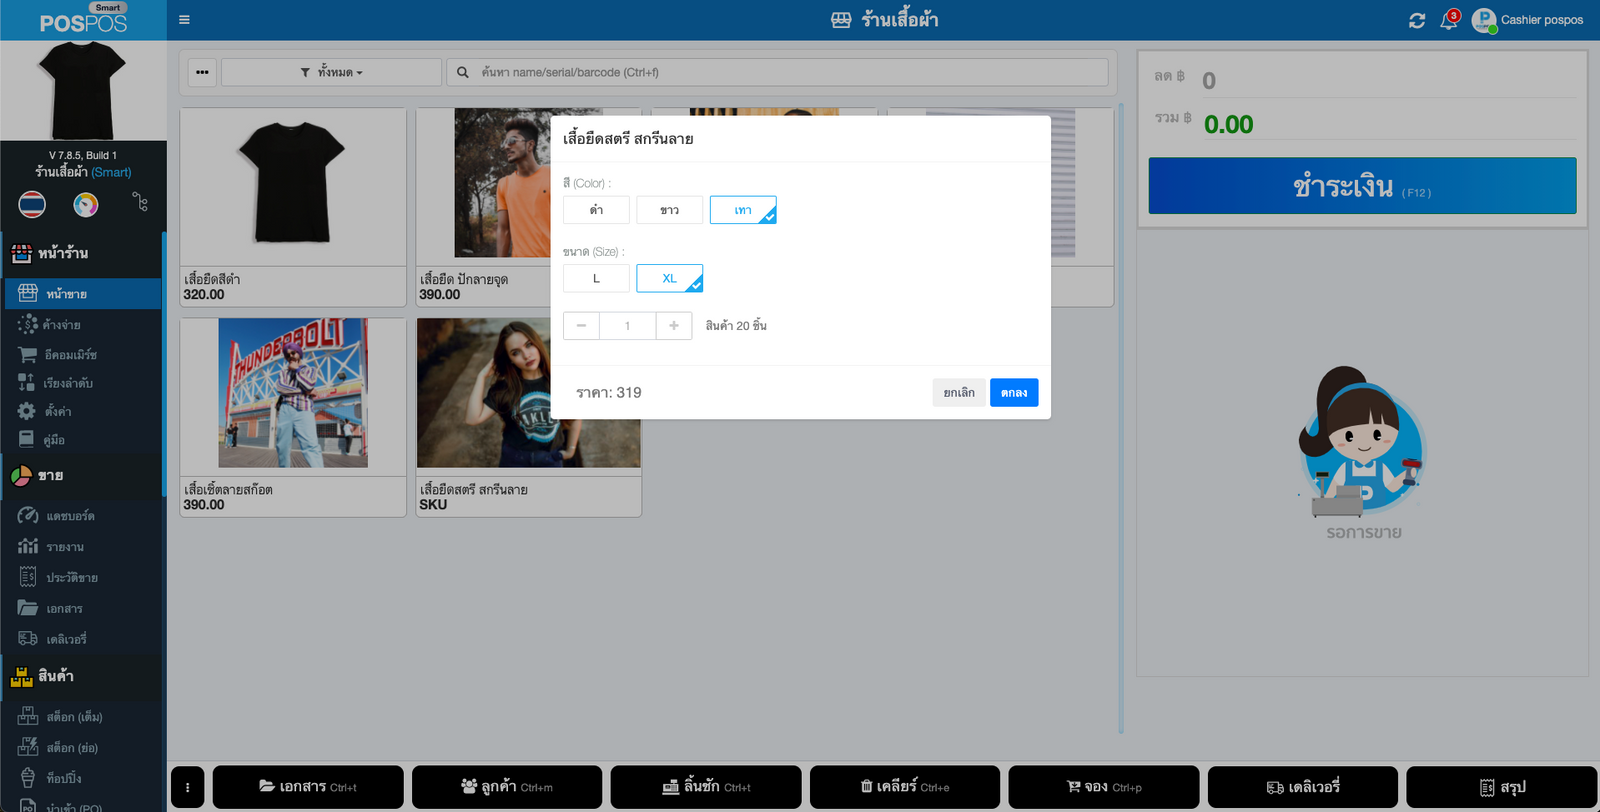
Task: Open the colorful gauge dashboard icon
Action: pyautogui.click(x=86, y=205)
